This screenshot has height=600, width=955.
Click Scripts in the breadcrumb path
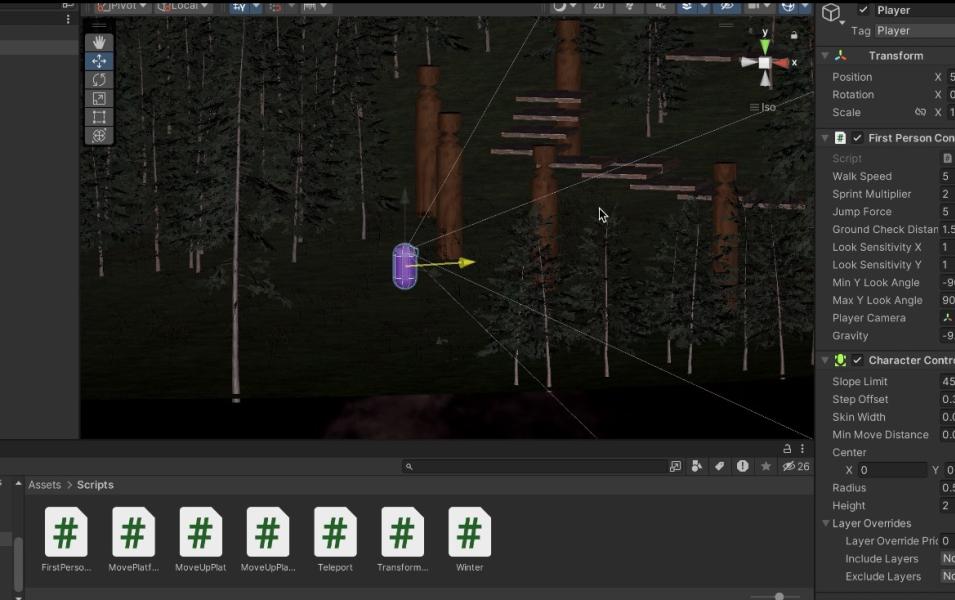[x=95, y=485]
